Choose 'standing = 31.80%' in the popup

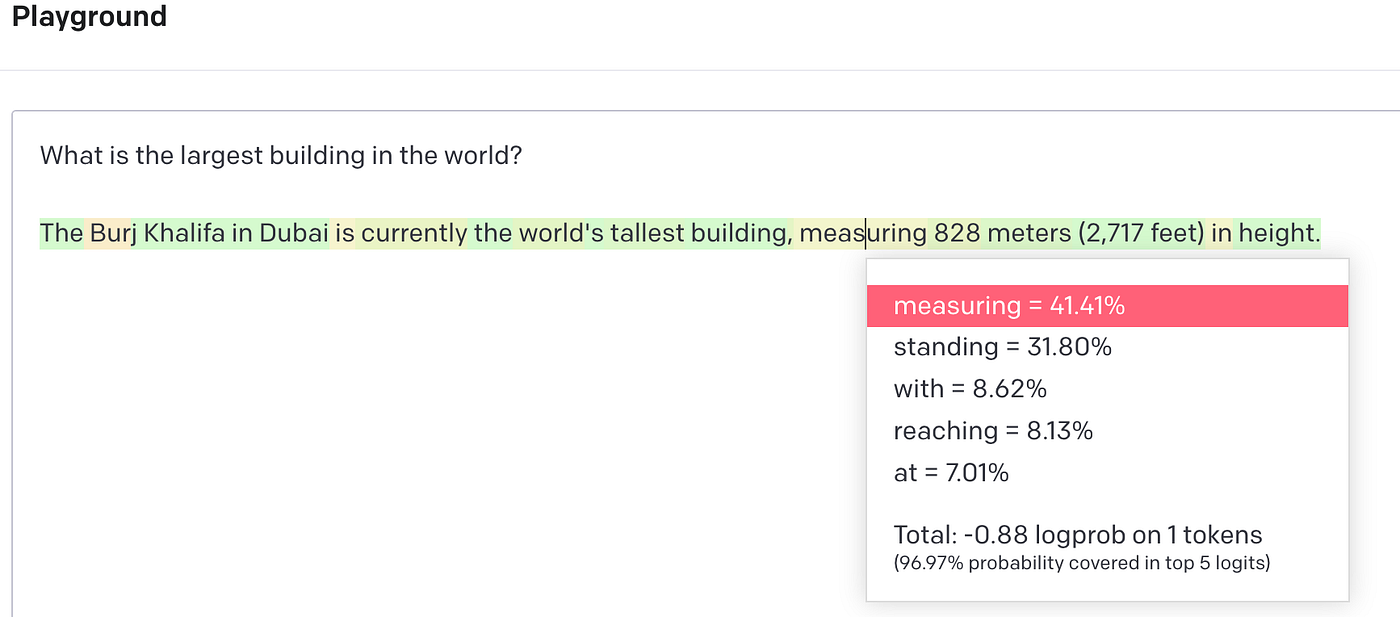tap(1002, 347)
